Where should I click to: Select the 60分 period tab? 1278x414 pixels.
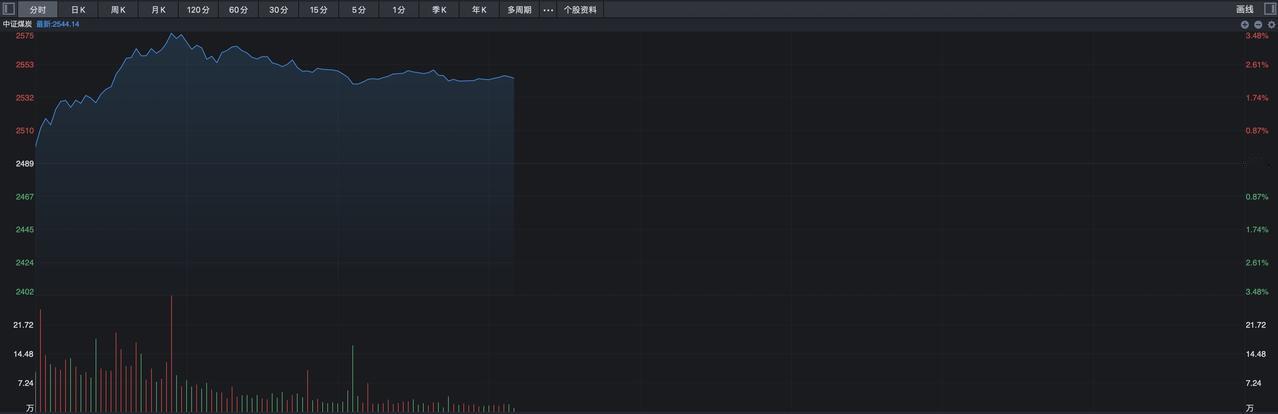pyautogui.click(x=238, y=10)
